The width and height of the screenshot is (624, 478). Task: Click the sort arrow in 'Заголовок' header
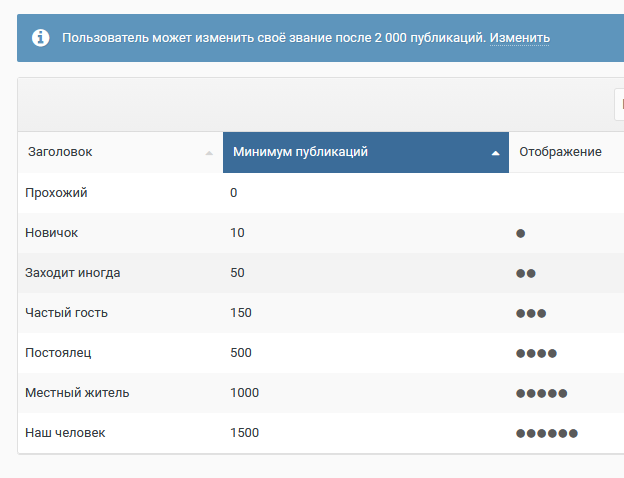coord(209,153)
